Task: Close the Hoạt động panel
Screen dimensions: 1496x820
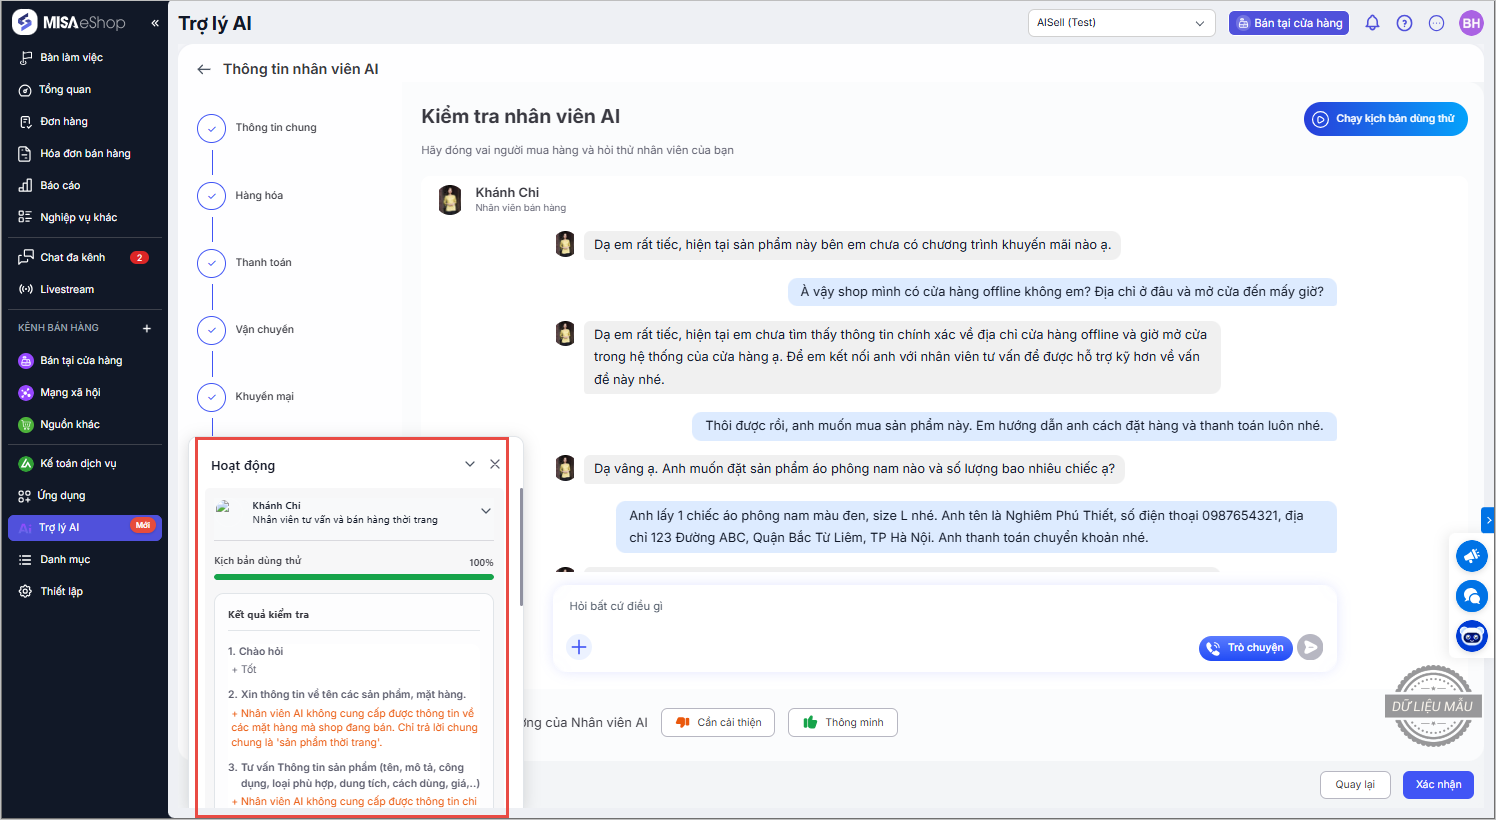Action: (x=495, y=464)
